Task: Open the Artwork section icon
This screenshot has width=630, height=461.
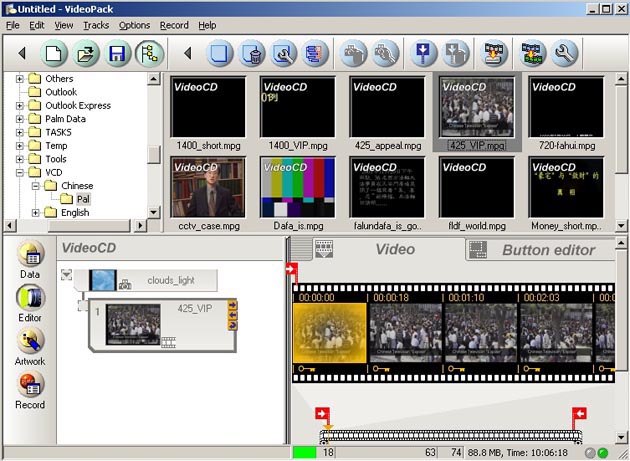Action: point(30,344)
